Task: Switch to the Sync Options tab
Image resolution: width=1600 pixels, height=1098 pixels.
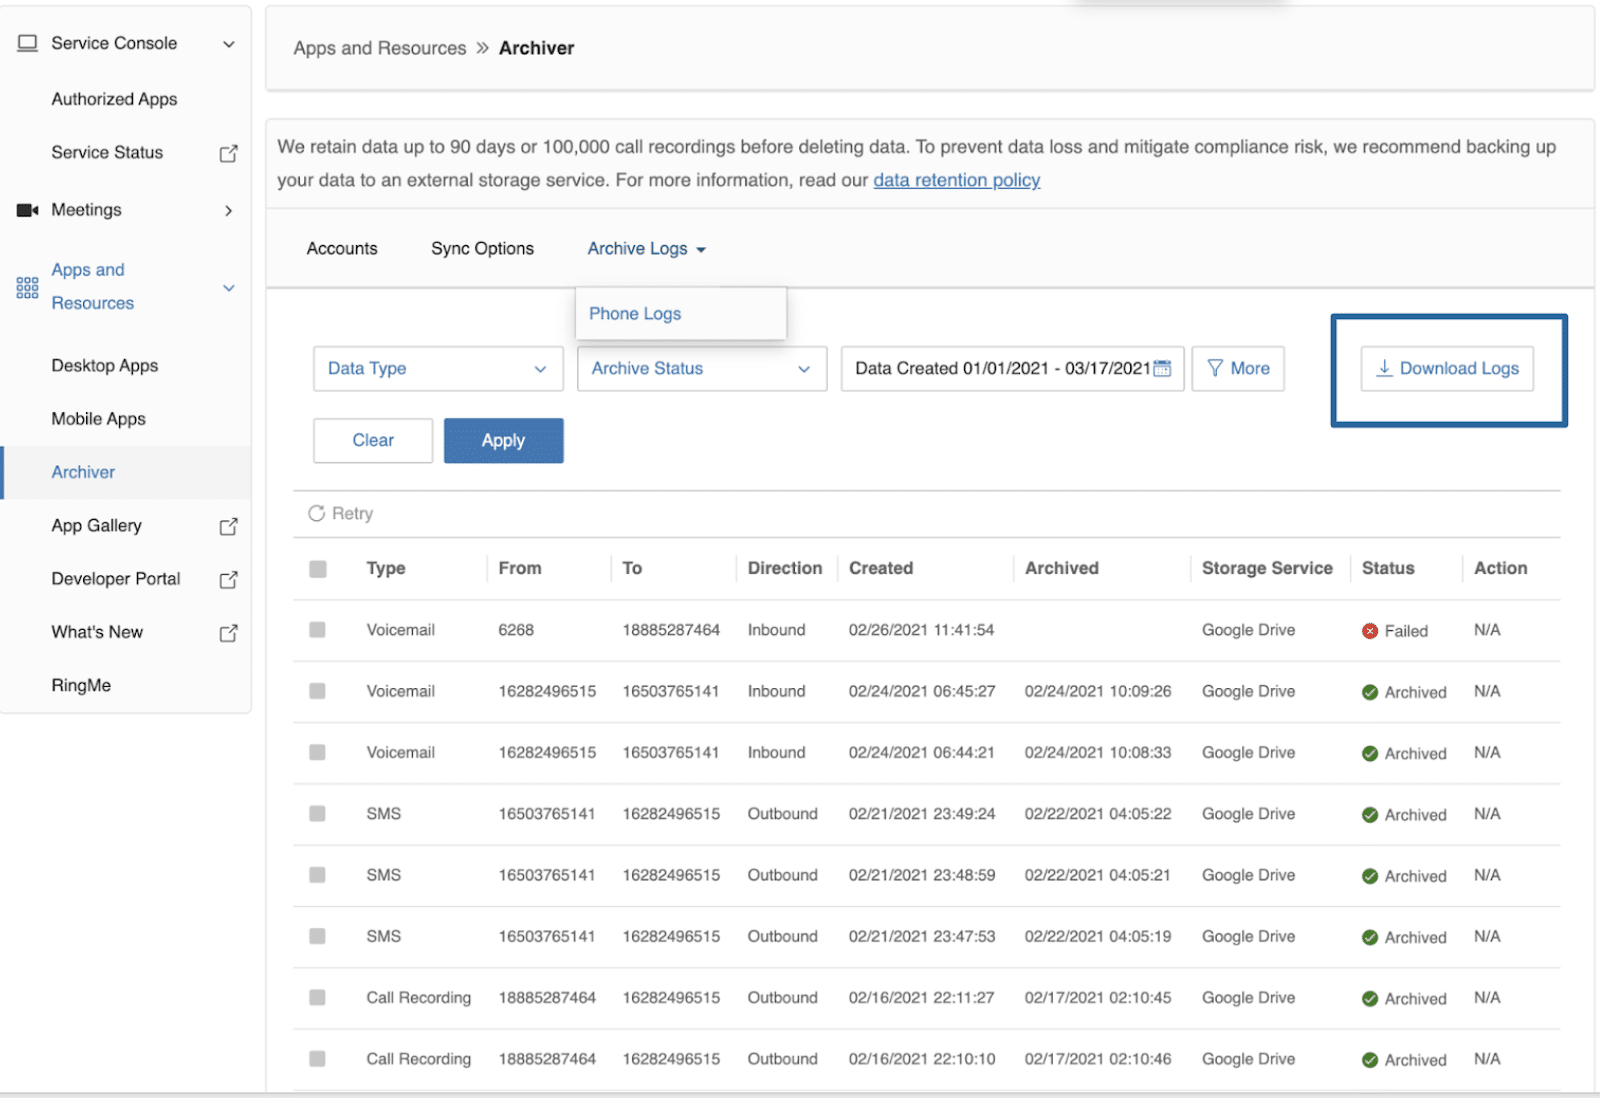Action: click(482, 249)
